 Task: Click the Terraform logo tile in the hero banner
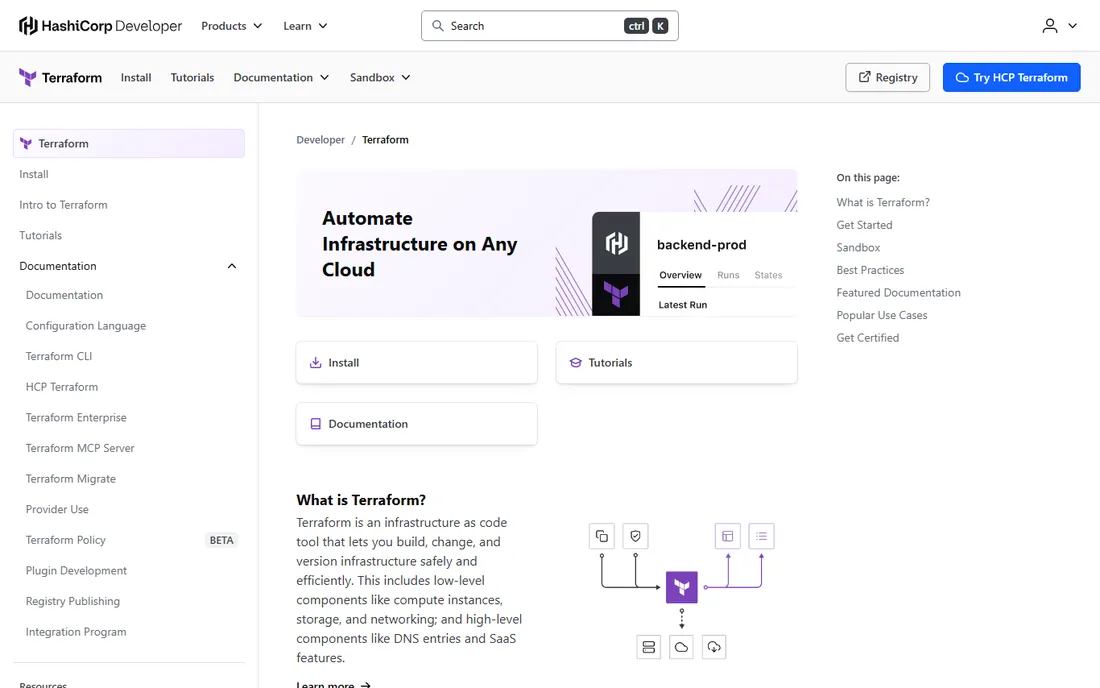tap(616, 295)
